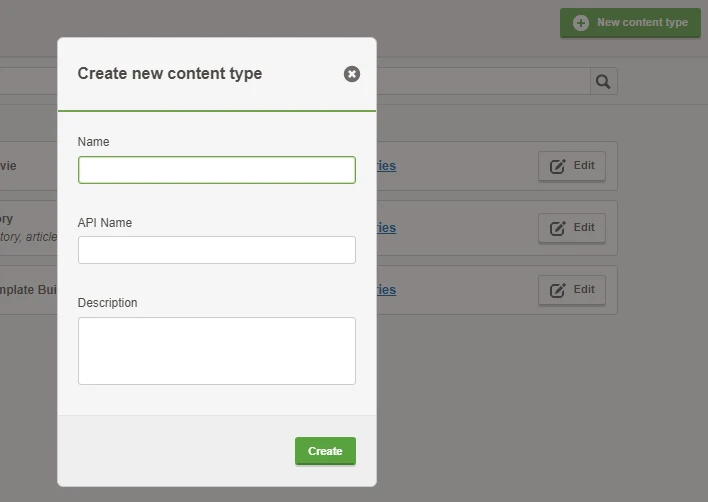708x502 pixels.
Task: Click the 'Name' label above the first field
Action: point(93,142)
